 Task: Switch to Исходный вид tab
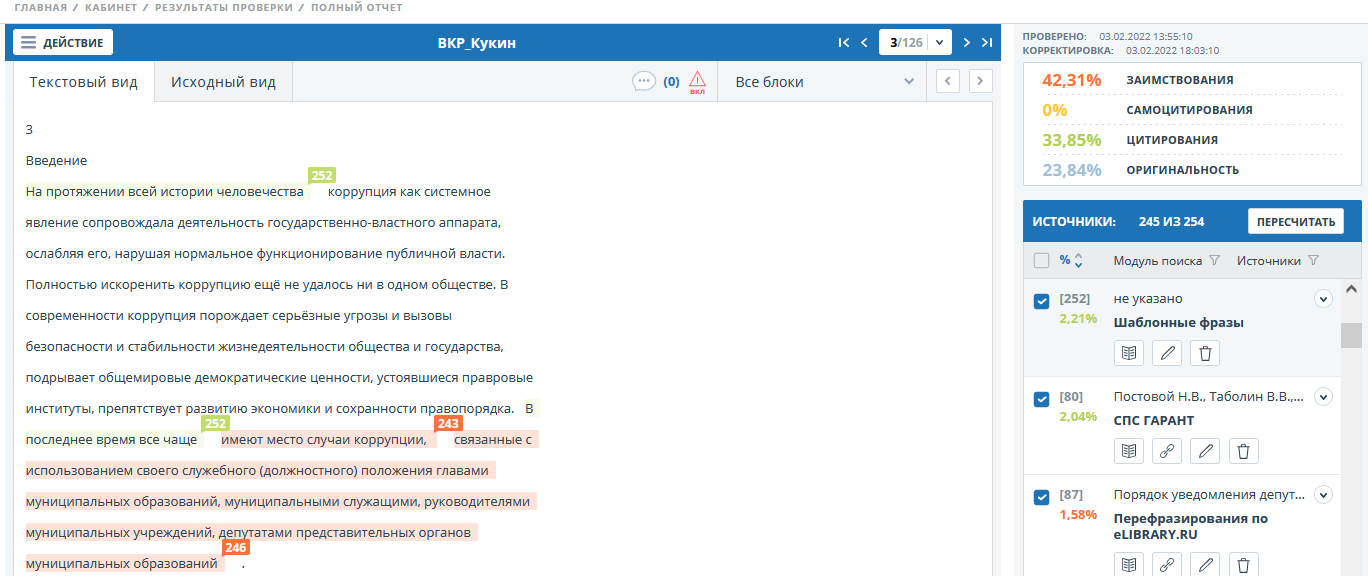(223, 82)
